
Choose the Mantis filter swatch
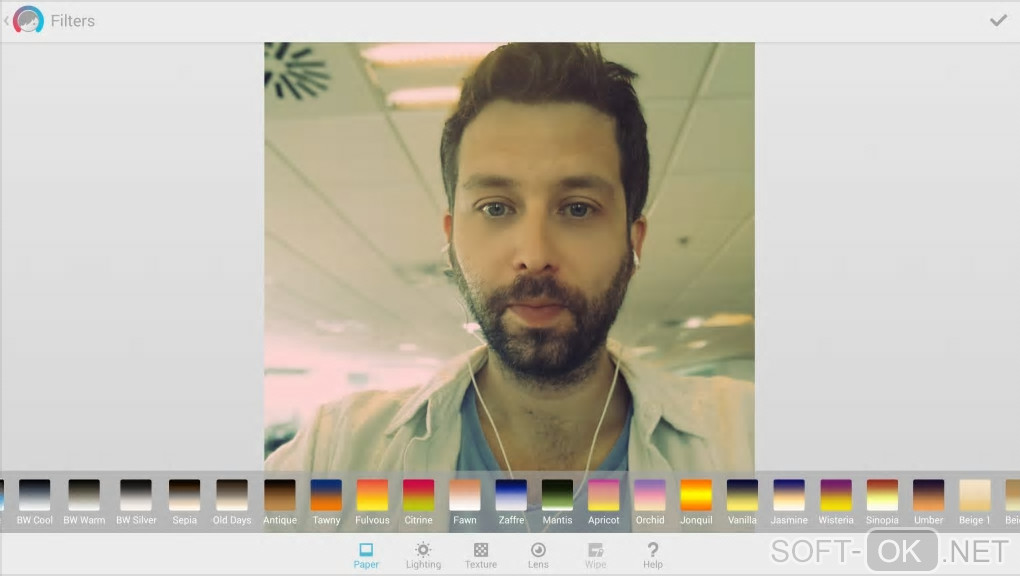[557, 495]
